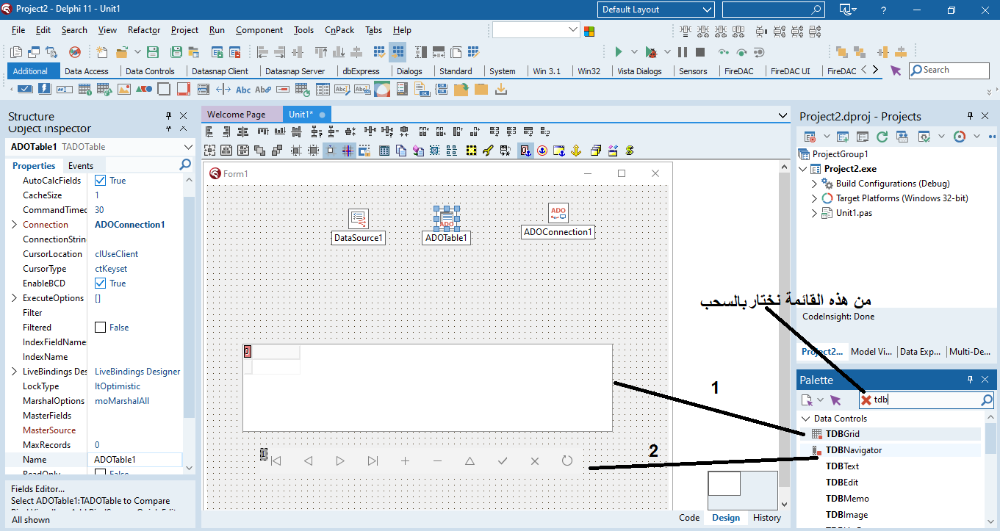Open the editor tabs list dropdown arrow

click(x=783, y=115)
